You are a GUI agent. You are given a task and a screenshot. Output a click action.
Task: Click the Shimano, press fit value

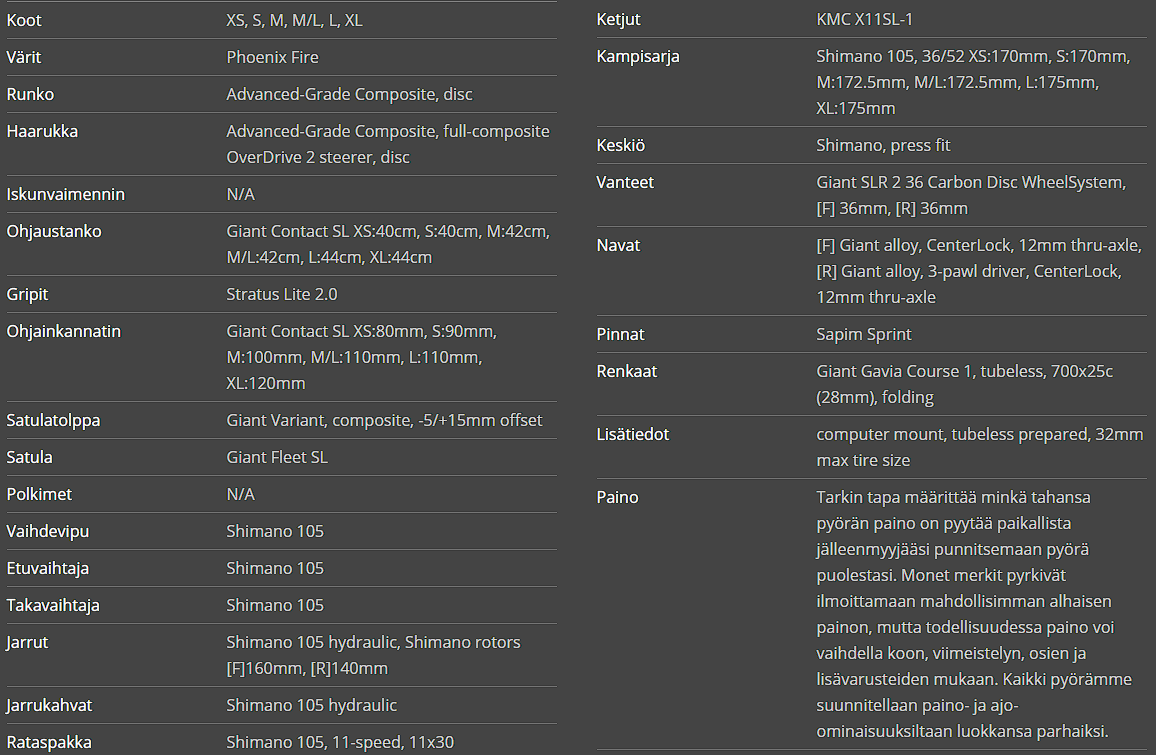click(x=883, y=145)
